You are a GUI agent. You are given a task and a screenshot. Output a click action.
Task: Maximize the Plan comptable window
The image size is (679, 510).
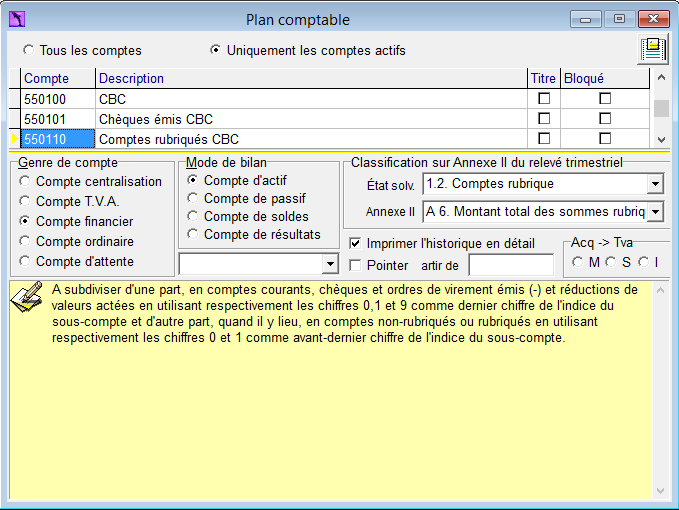[619, 19]
